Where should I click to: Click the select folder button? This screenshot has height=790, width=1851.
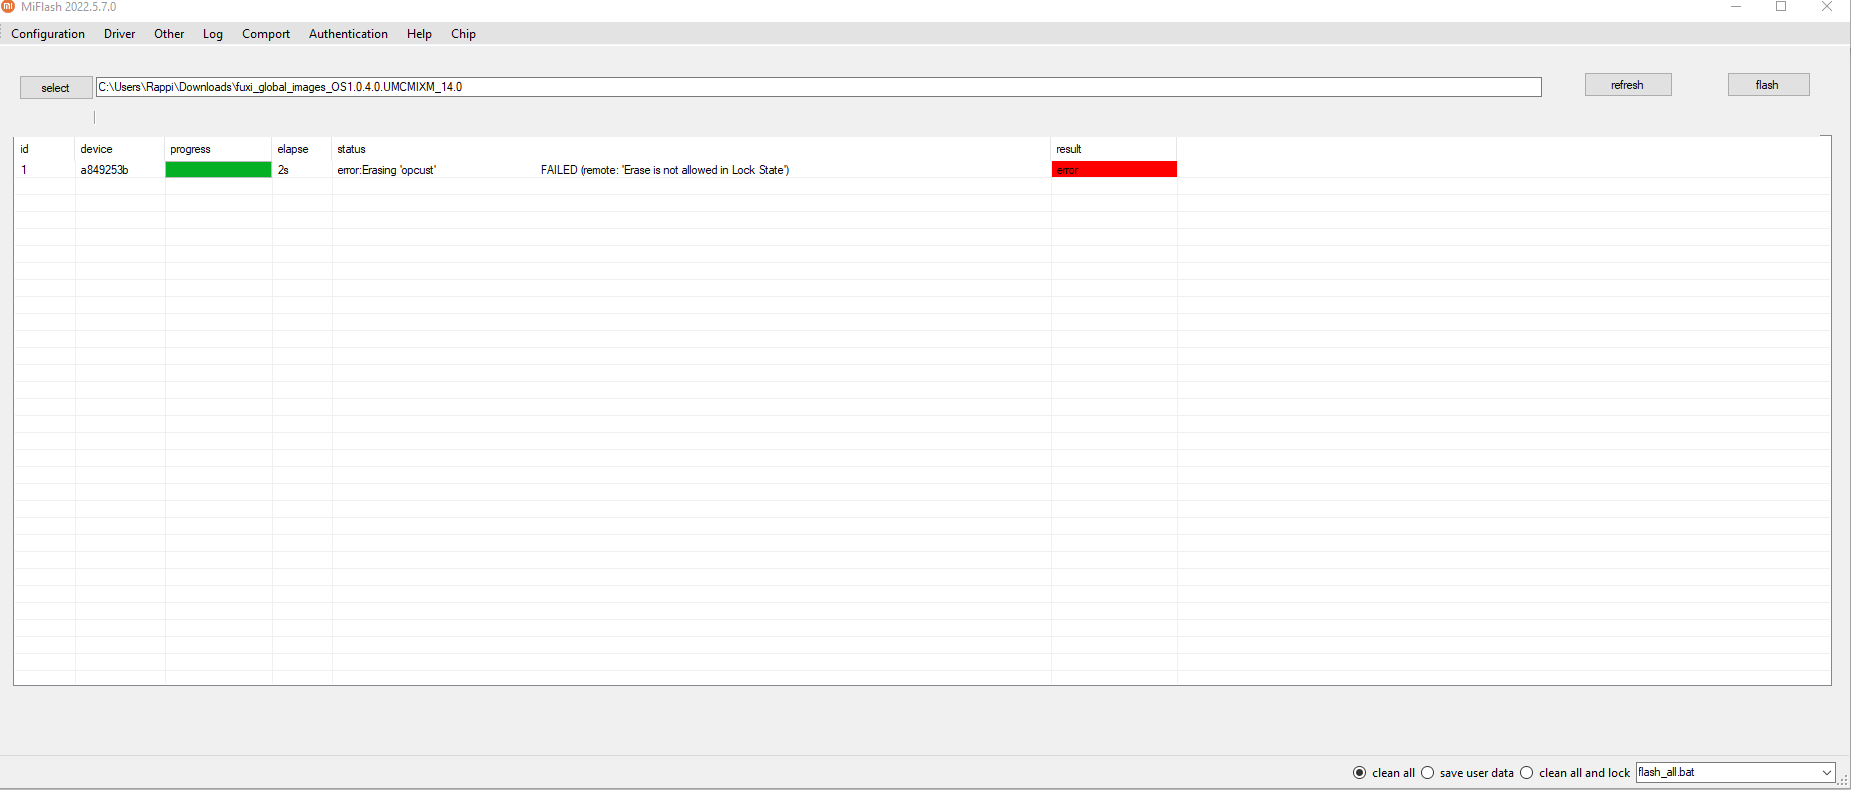click(56, 88)
